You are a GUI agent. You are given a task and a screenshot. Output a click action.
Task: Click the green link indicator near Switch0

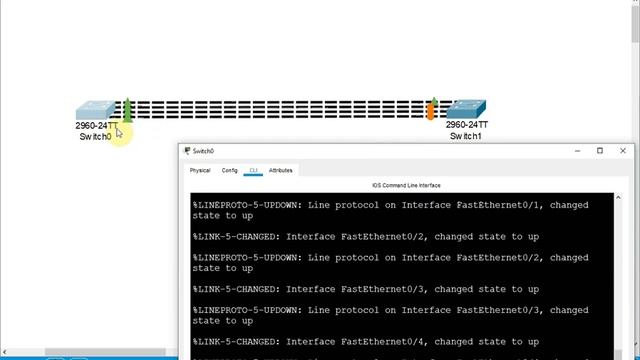click(127, 110)
